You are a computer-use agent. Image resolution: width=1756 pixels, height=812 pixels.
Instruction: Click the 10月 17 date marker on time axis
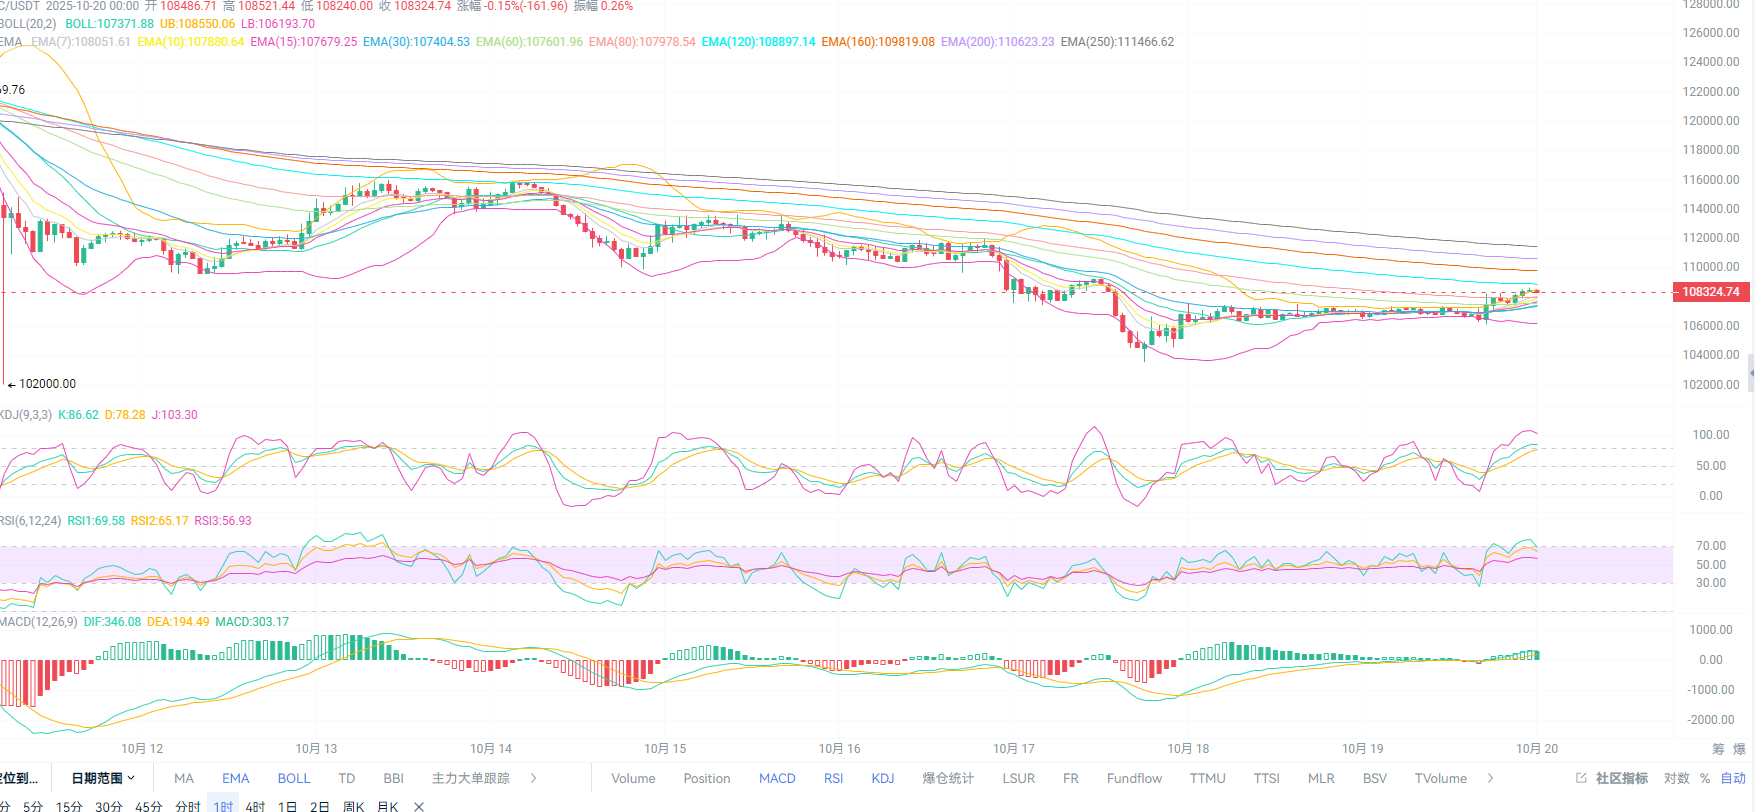1013,748
